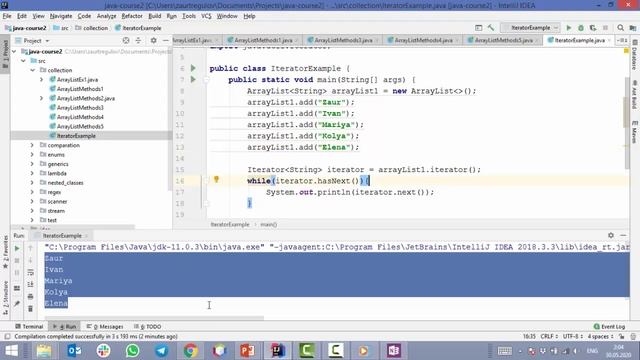This screenshot has width=640, height=360.
Task: Open the Refactor menu
Action: click(x=132, y=16)
